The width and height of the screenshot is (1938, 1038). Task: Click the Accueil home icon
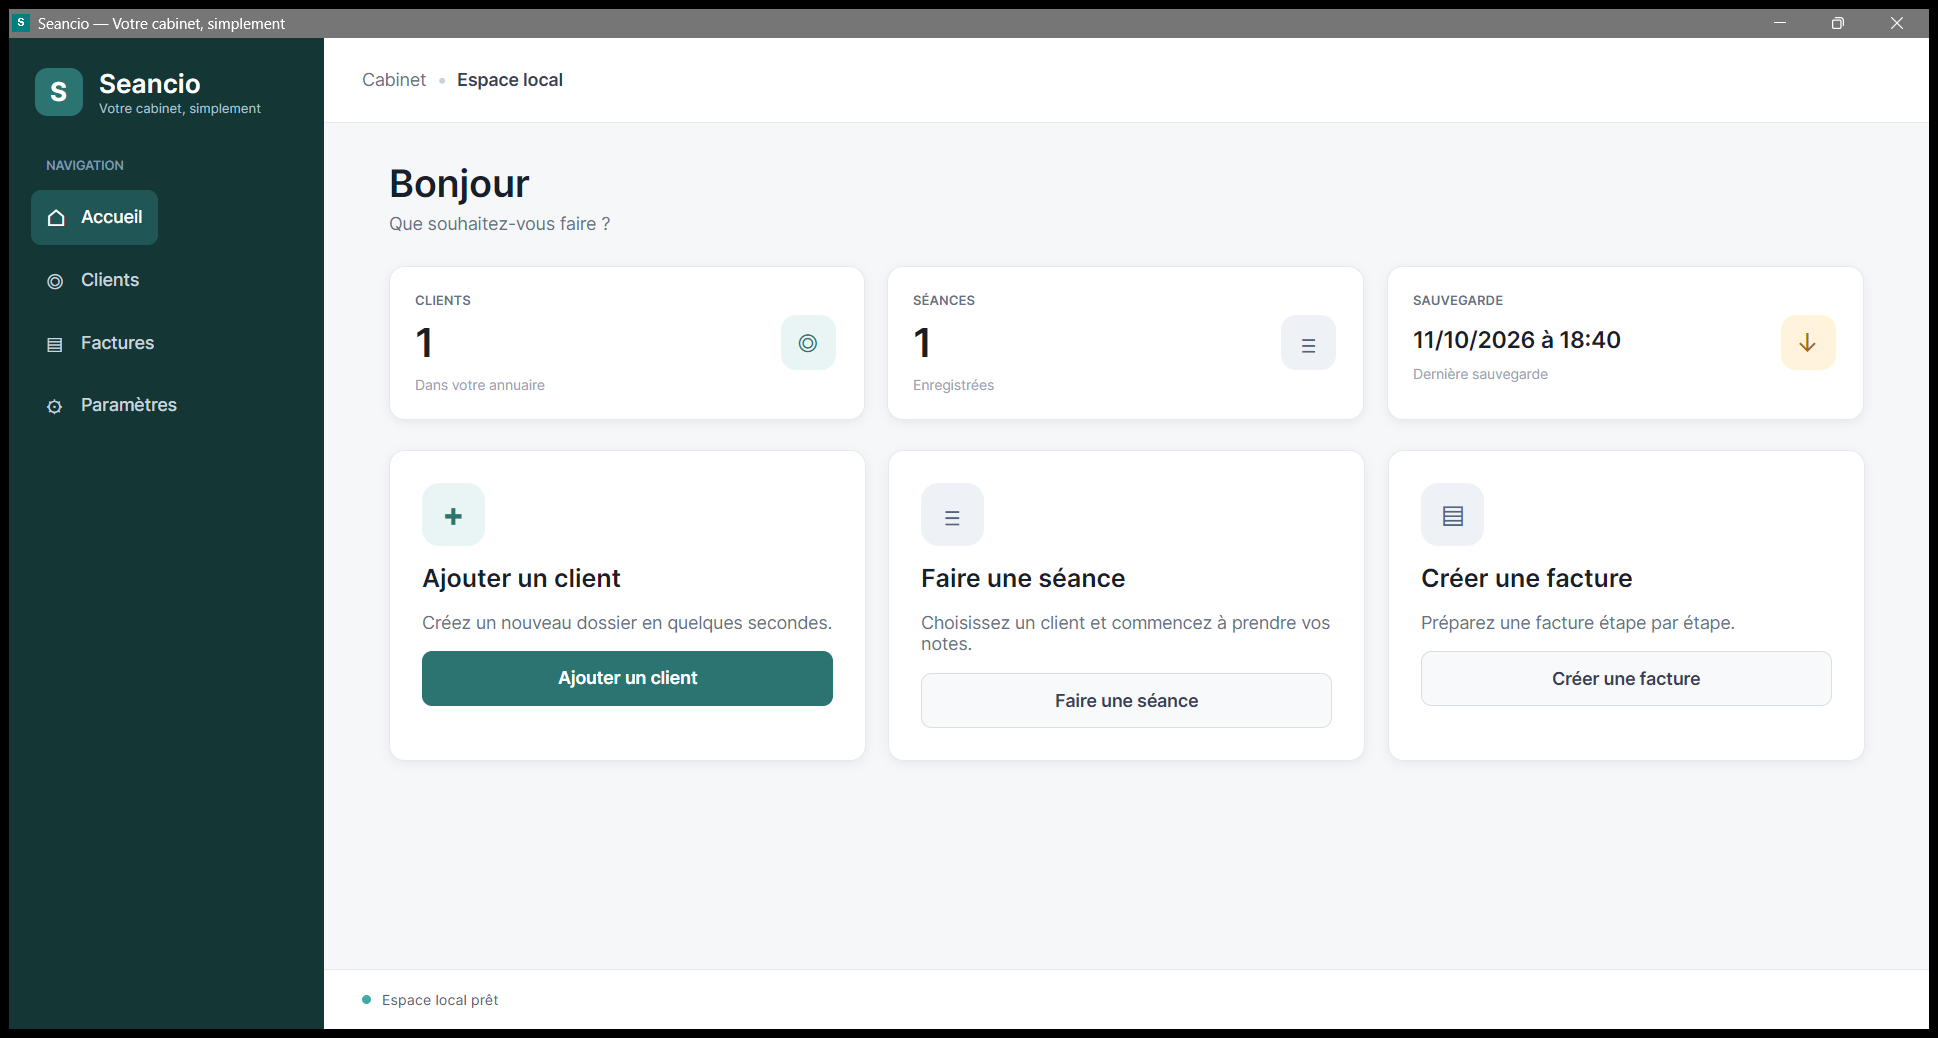[56, 217]
